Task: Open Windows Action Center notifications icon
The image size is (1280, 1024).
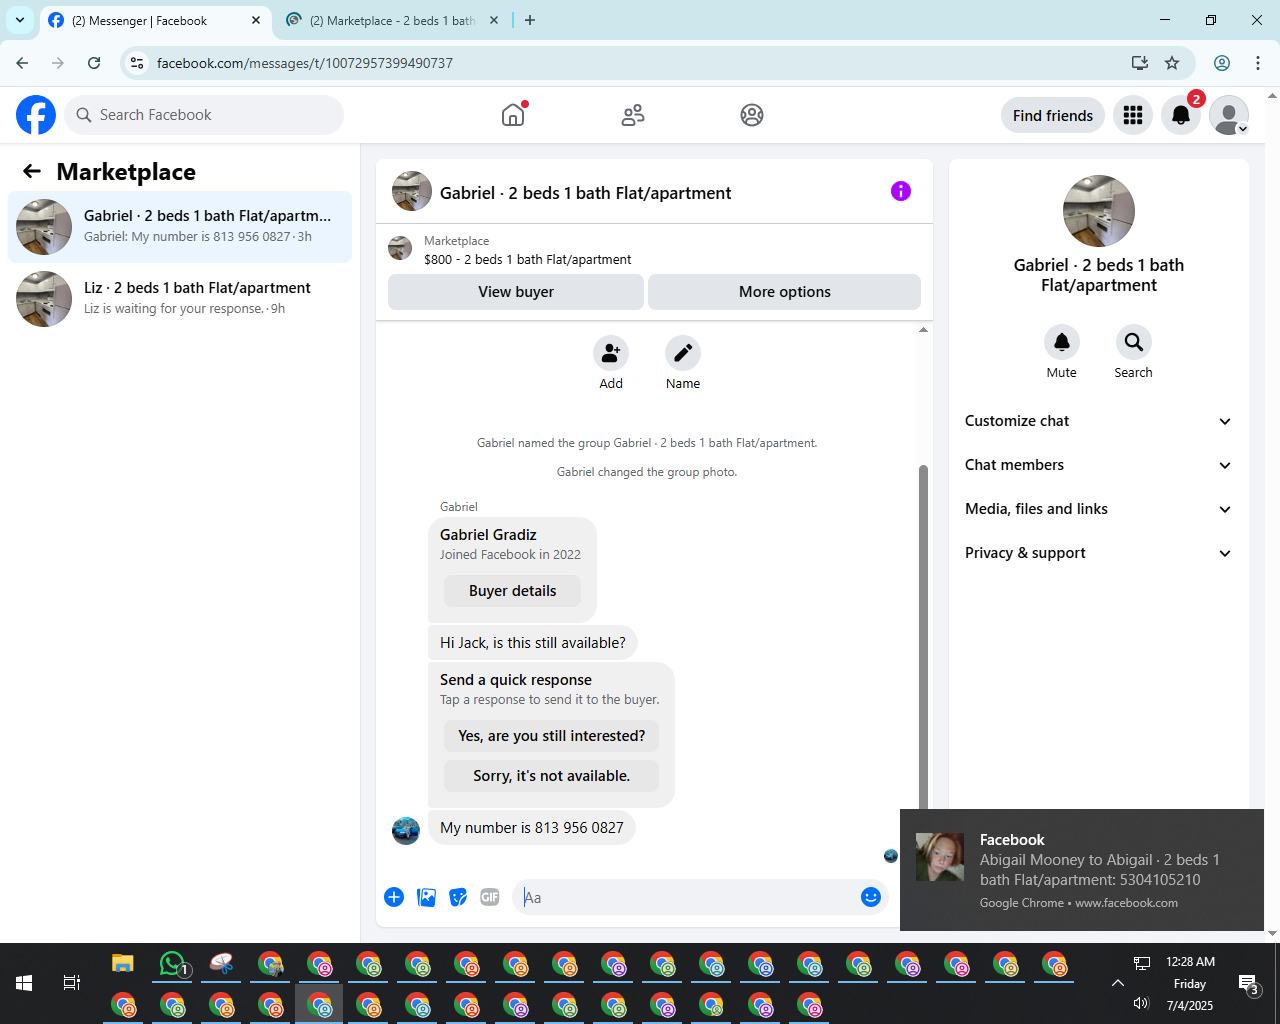Action: tap(1249, 984)
